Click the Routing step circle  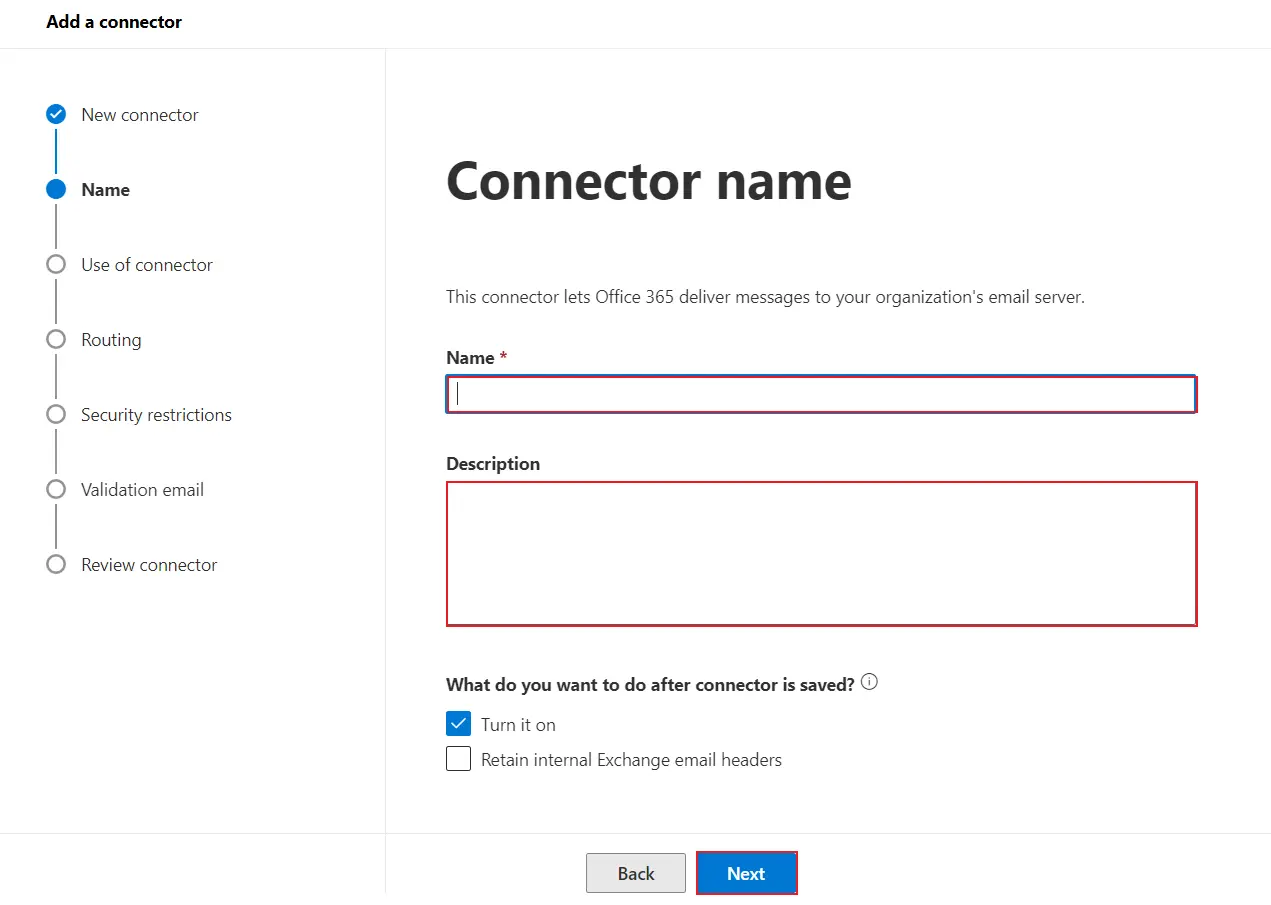pyautogui.click(x=55, y=339)
